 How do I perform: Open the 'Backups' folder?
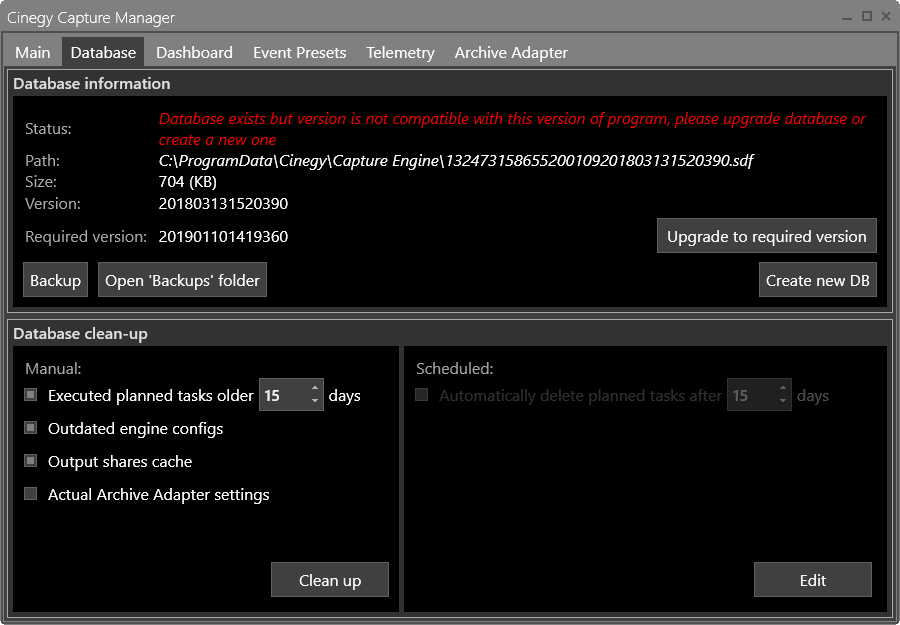[182, 279]
